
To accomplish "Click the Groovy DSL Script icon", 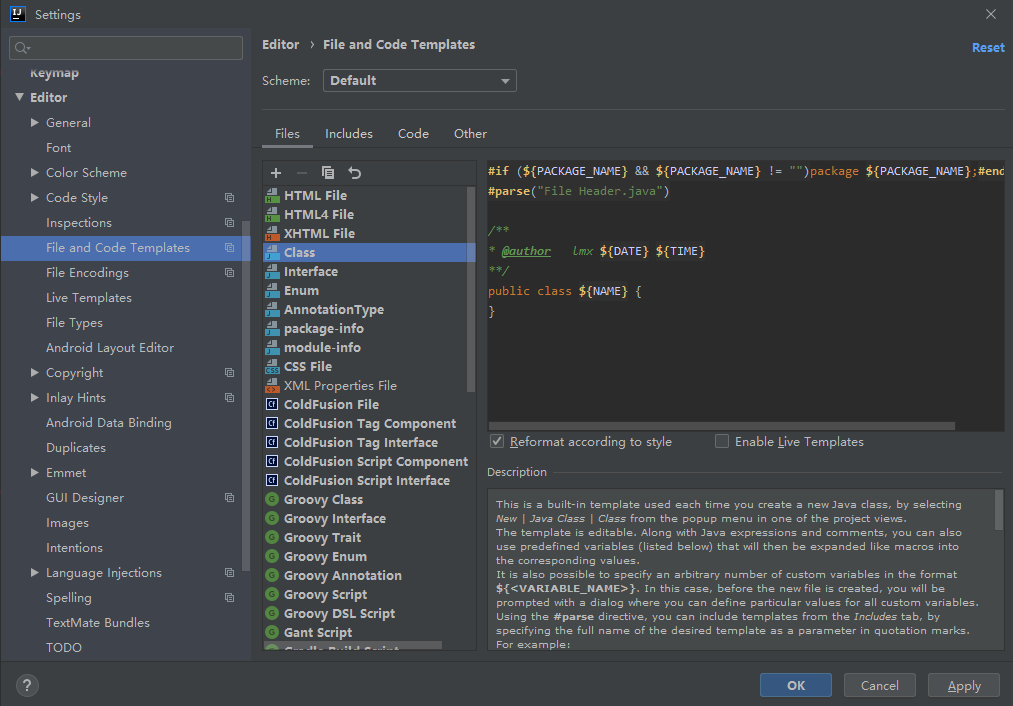I will [272, 614].
